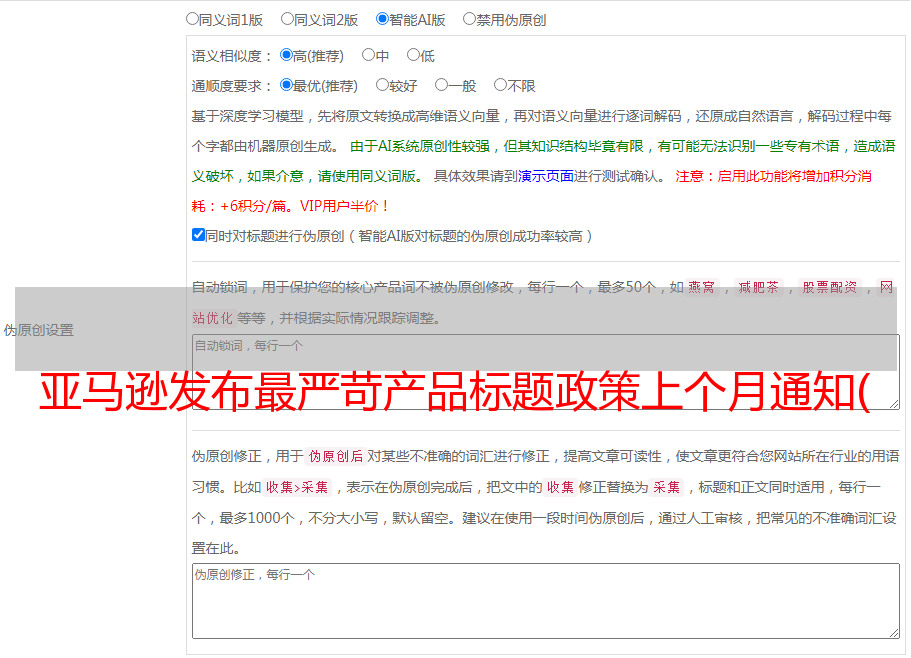911x658 pixels.
Task: Select 禁用伪原创 radio option
Action: click(x=469, y=19)
